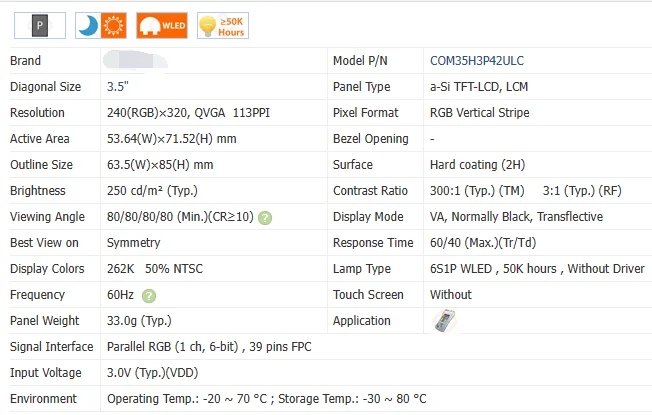
Task: Click the moon and sun transflective icon
Action: point(101,26)
